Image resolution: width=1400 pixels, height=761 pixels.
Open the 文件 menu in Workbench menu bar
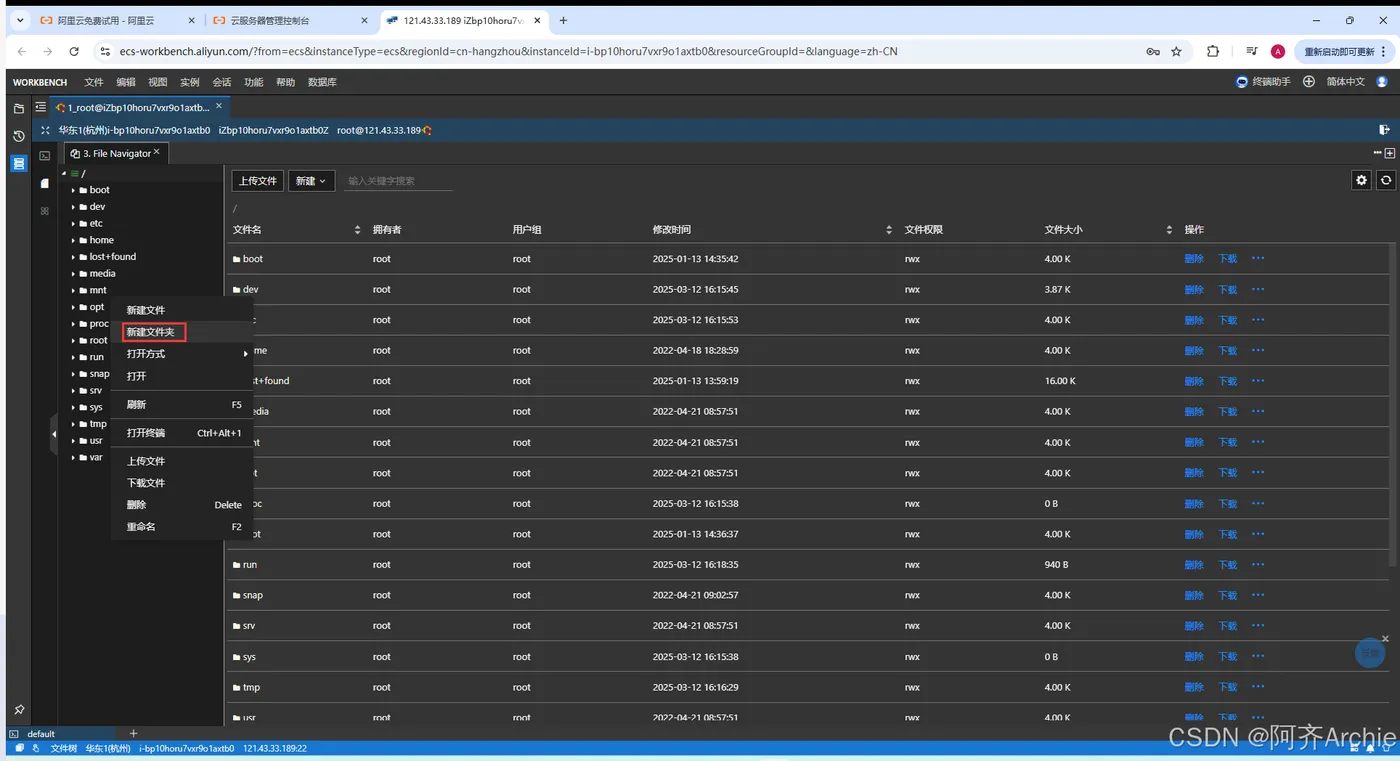pos(94,82)
